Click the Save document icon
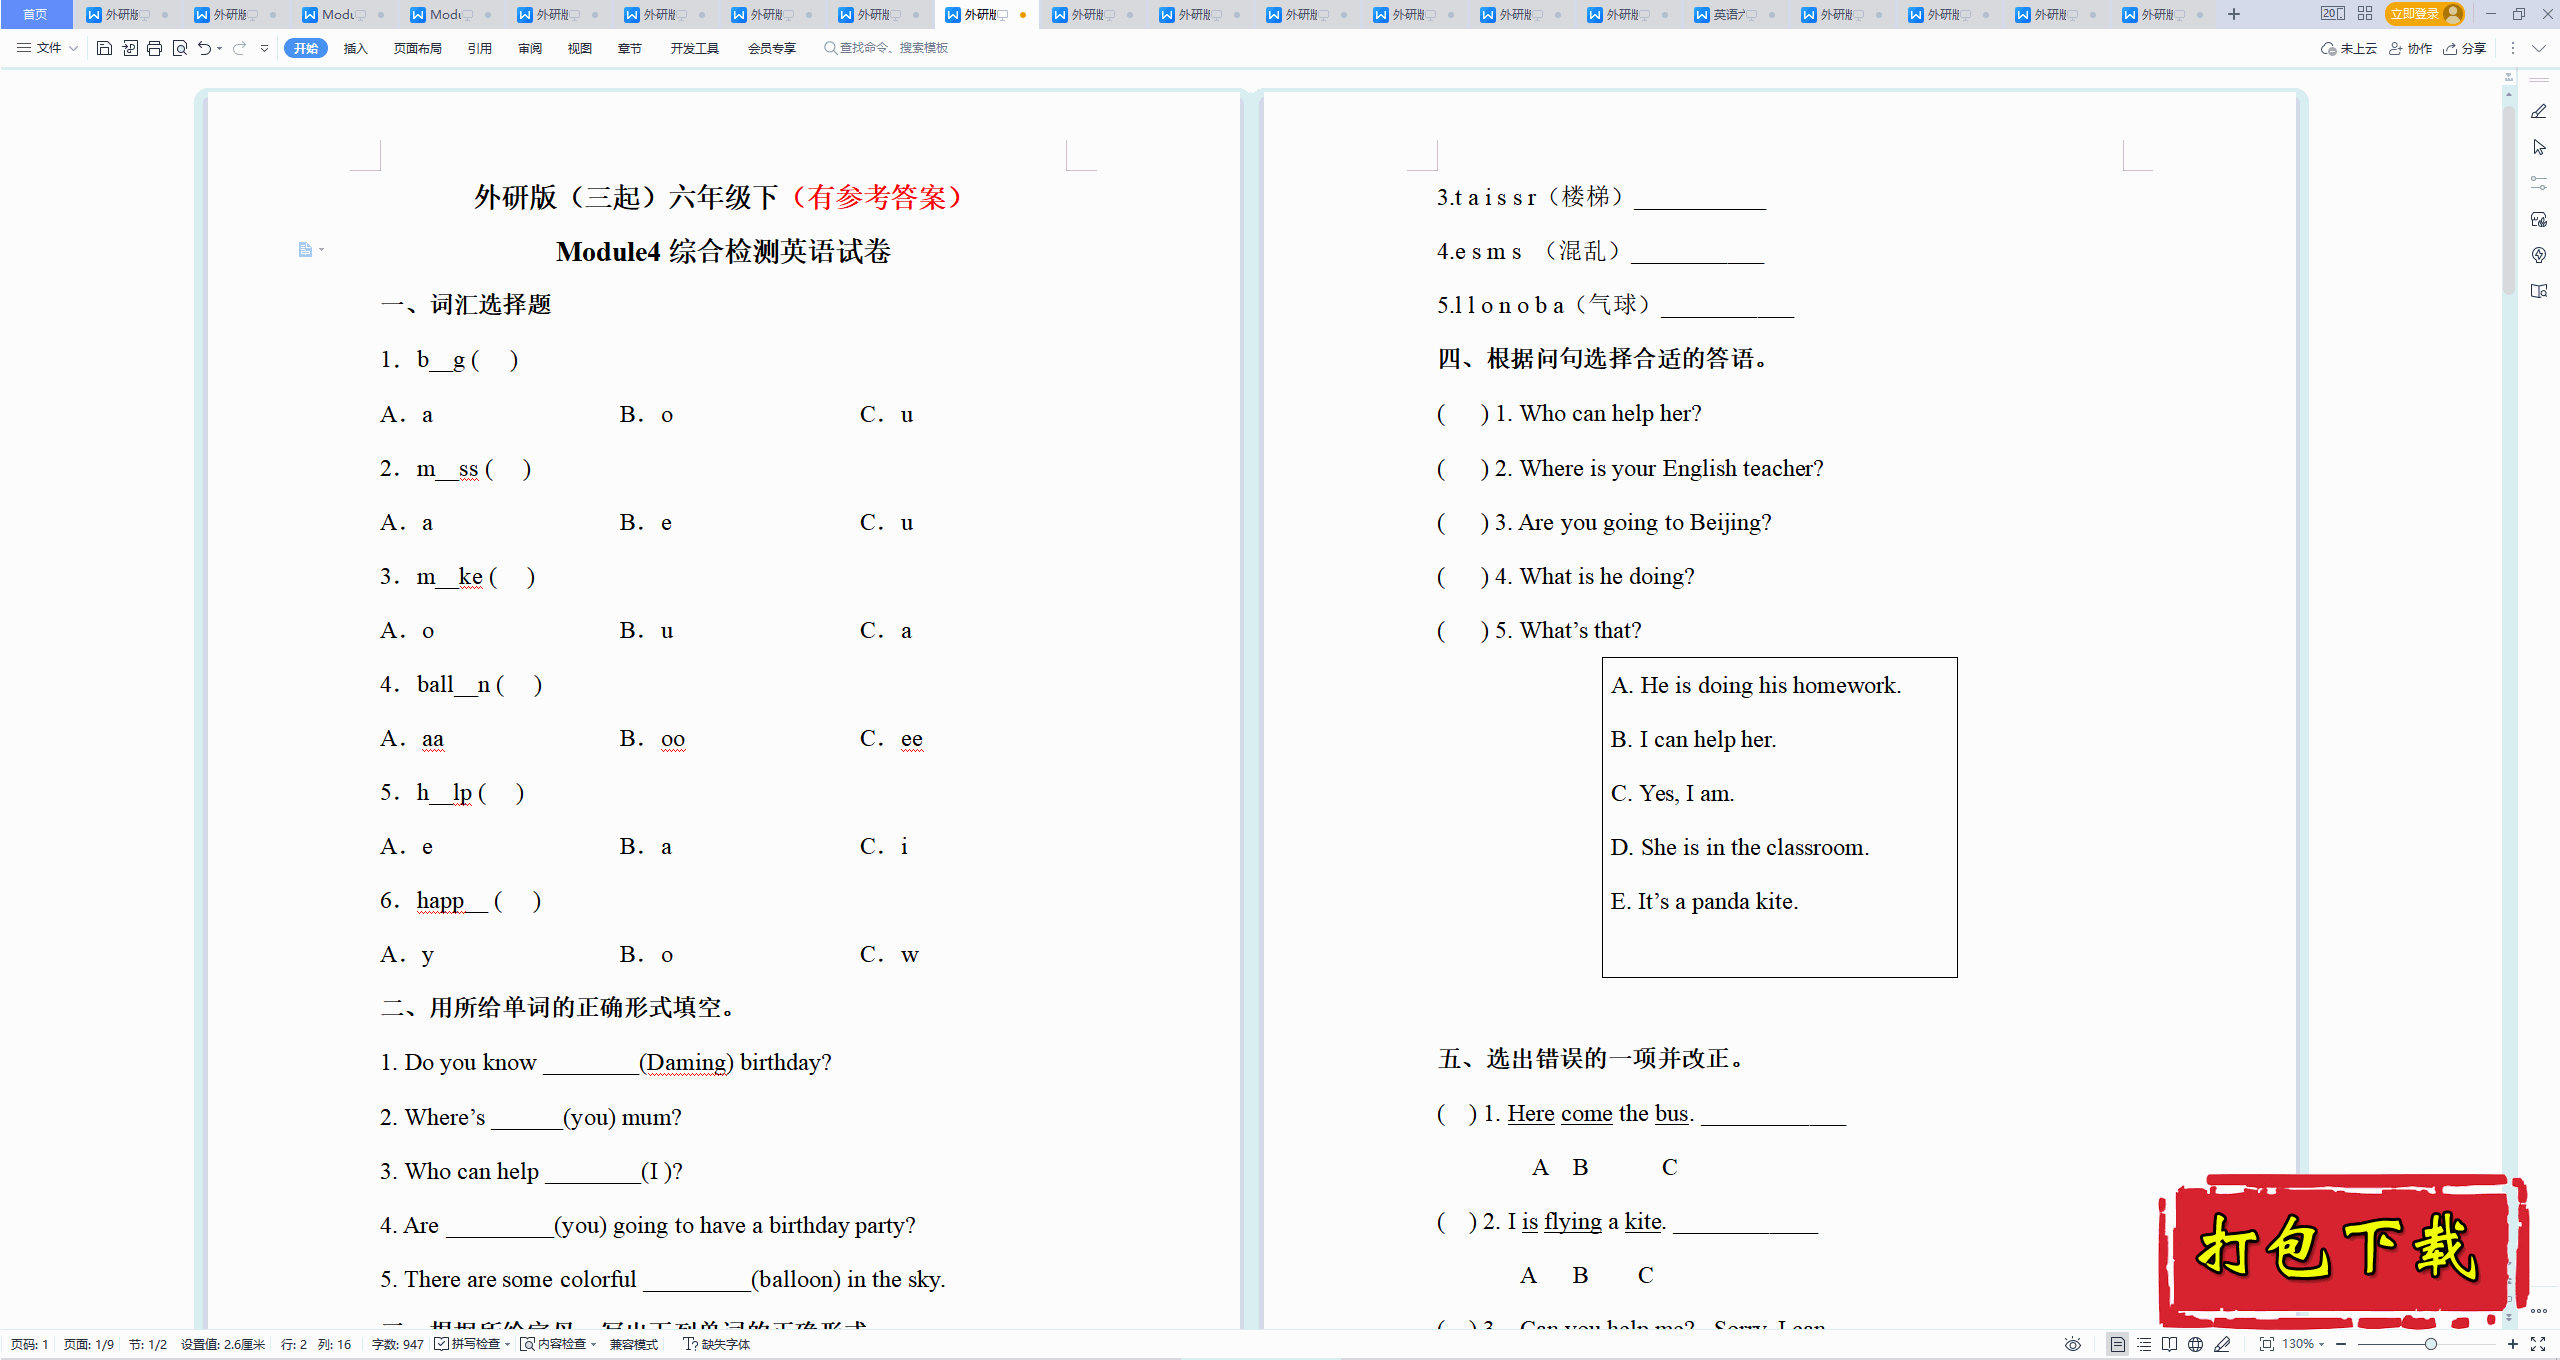Viewport: 2560px width, 1360px height. coord(104,48)
